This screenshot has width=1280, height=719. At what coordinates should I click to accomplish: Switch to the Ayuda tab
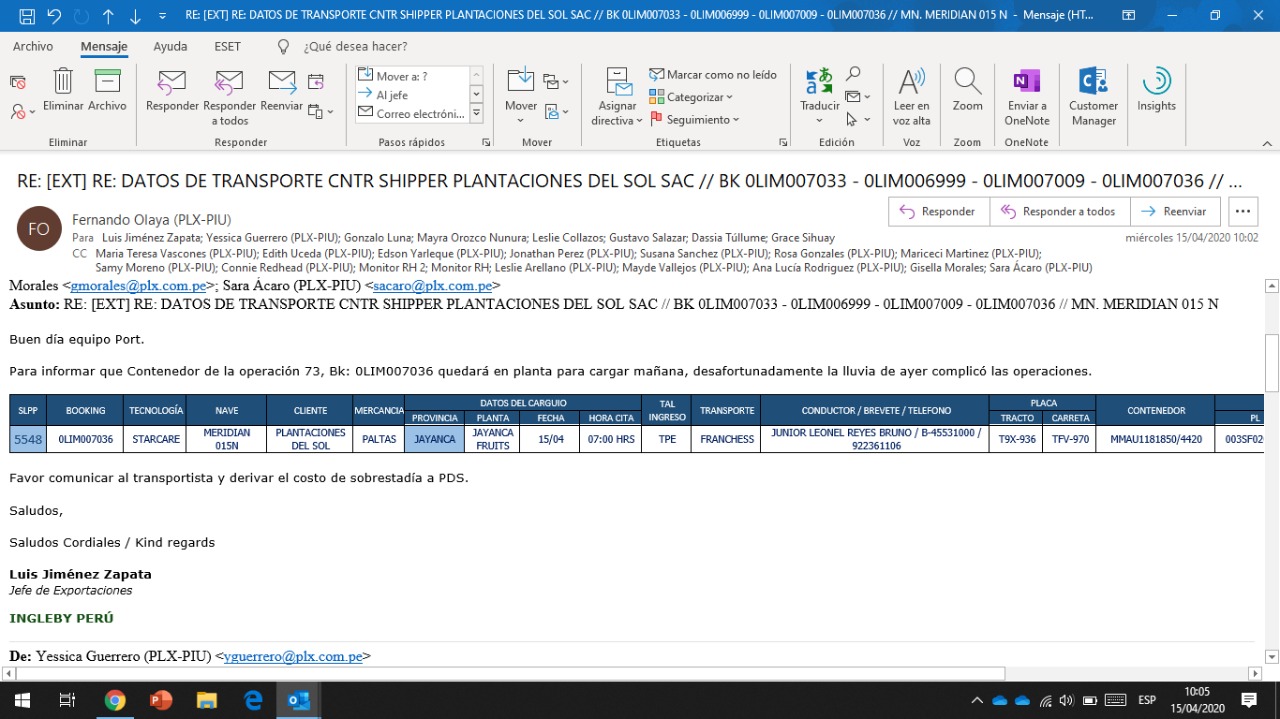point(170,46)
